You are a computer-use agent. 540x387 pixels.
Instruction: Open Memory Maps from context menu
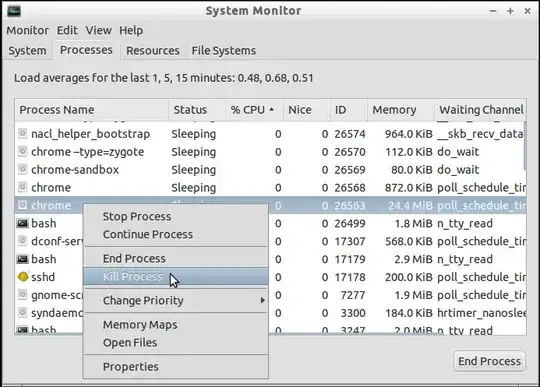(x=176, y=325)
